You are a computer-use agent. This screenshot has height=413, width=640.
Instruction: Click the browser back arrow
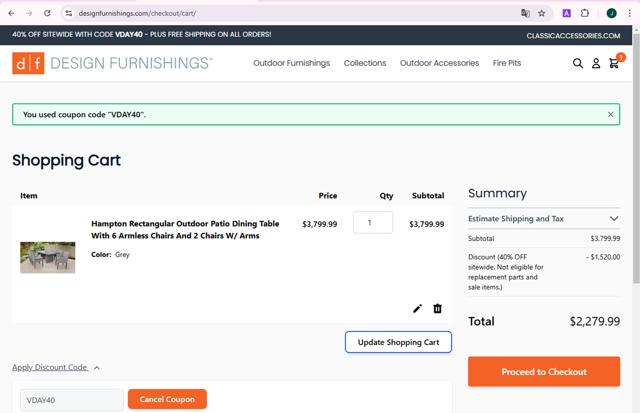click(x=11, y=13)
